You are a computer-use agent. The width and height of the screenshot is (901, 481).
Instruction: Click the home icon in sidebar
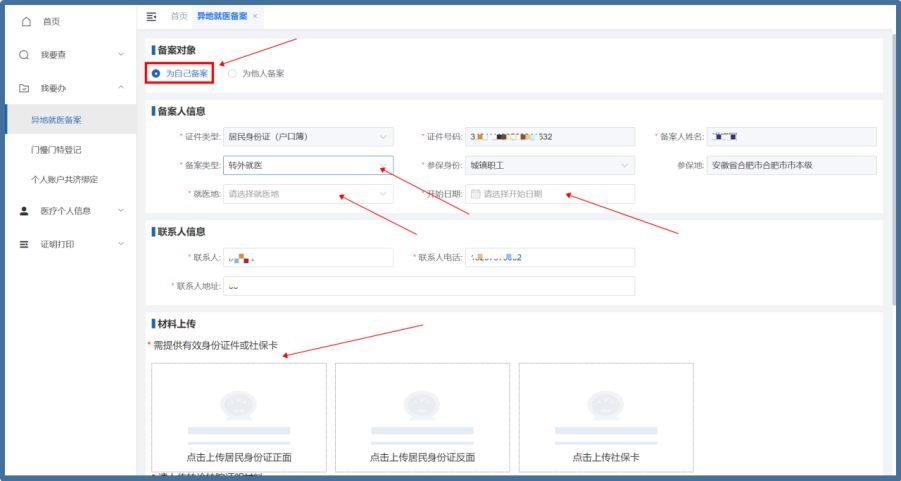point(26,21)
